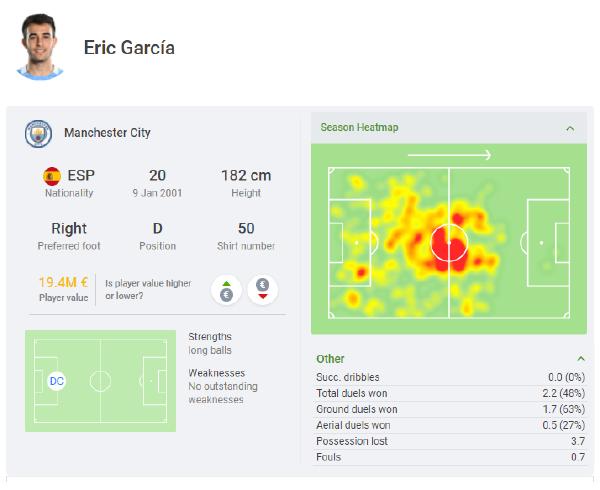The height and width of the screenshot is (490, 600).
Task: Click the shirt number 50
Action: 246,228
